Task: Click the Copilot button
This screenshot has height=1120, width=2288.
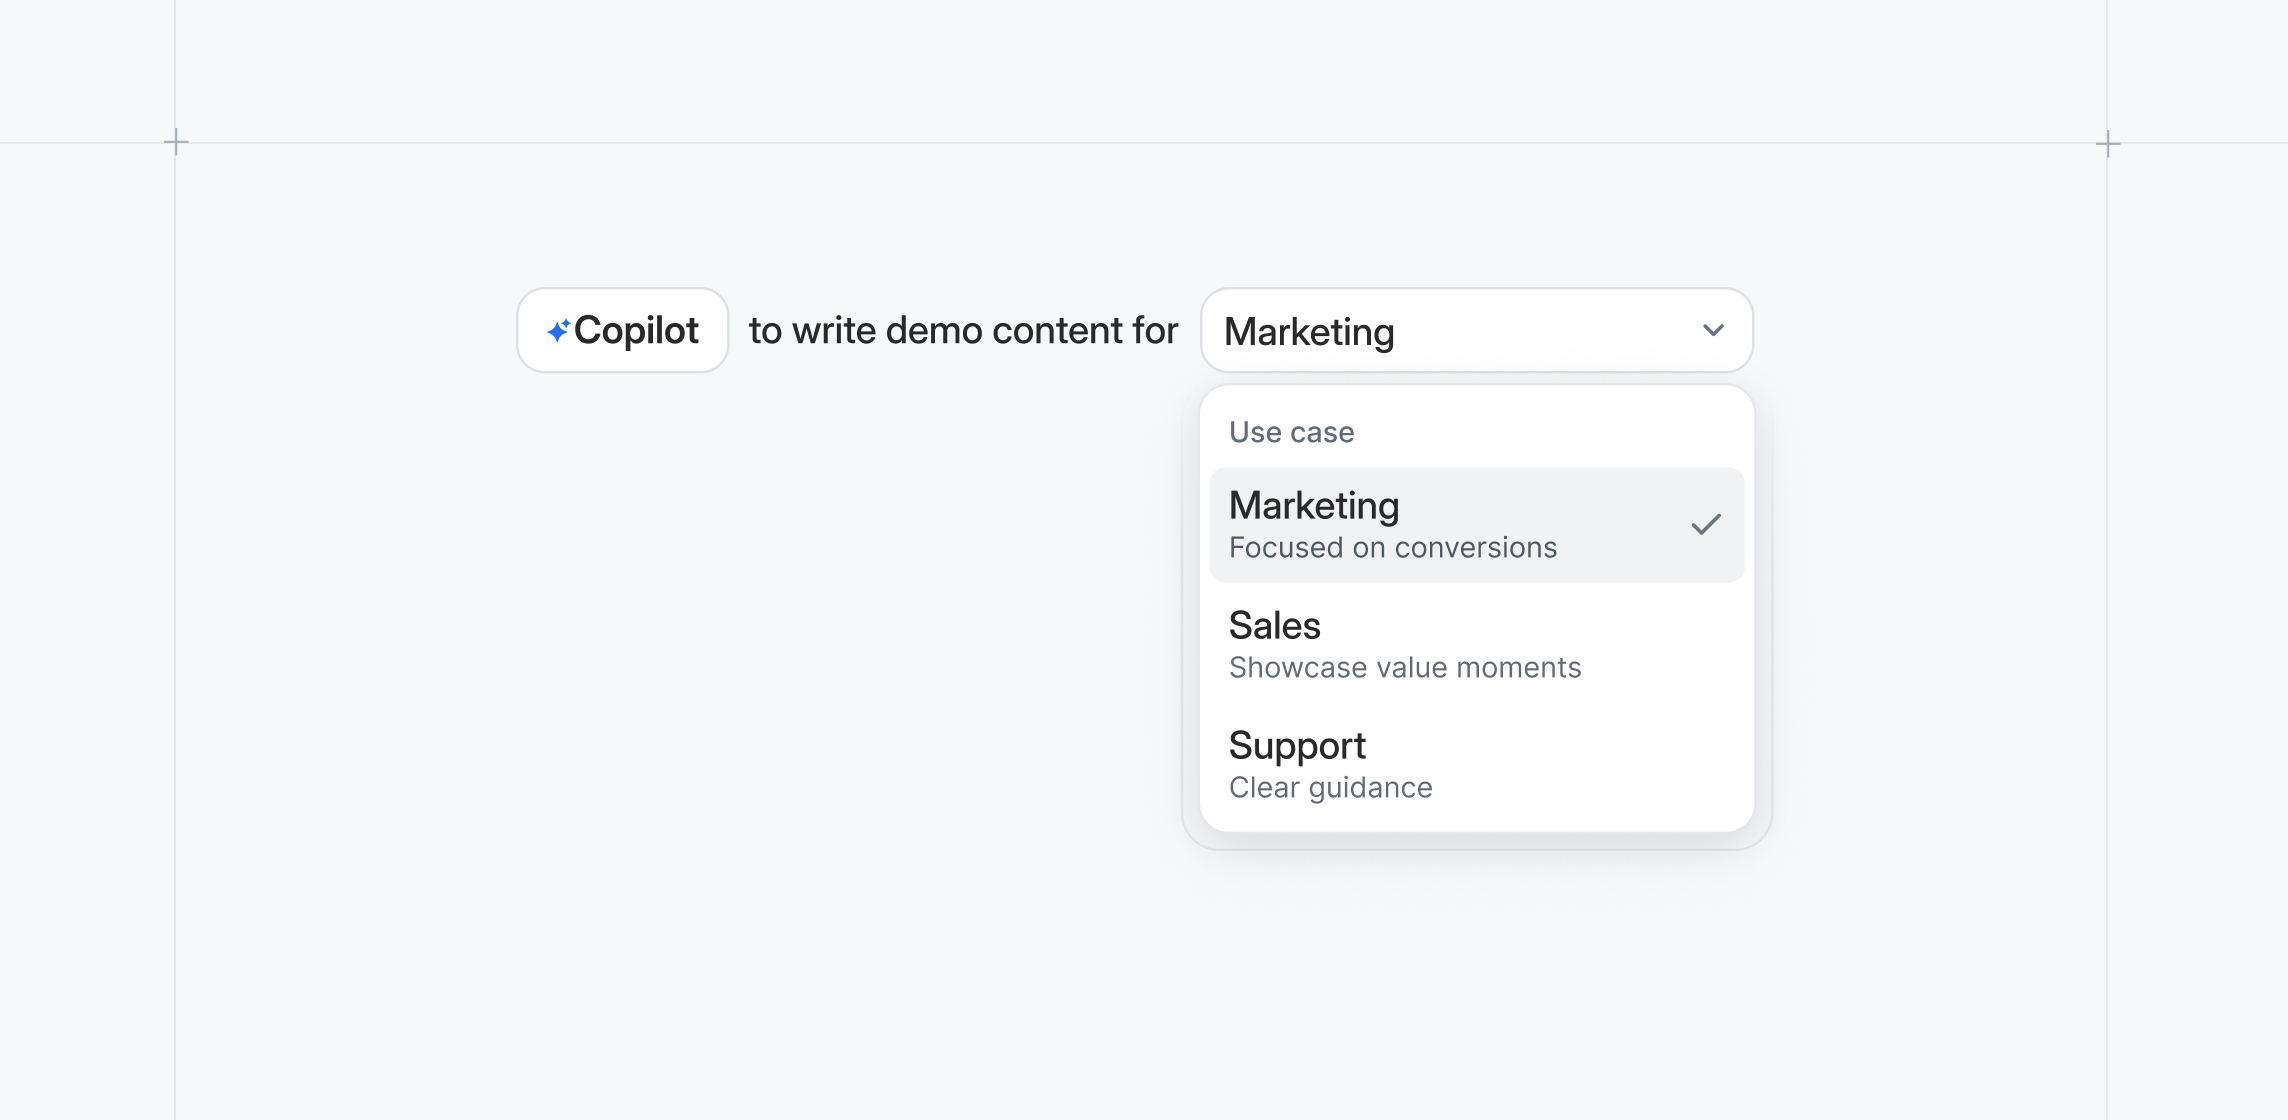Action: 622,330
